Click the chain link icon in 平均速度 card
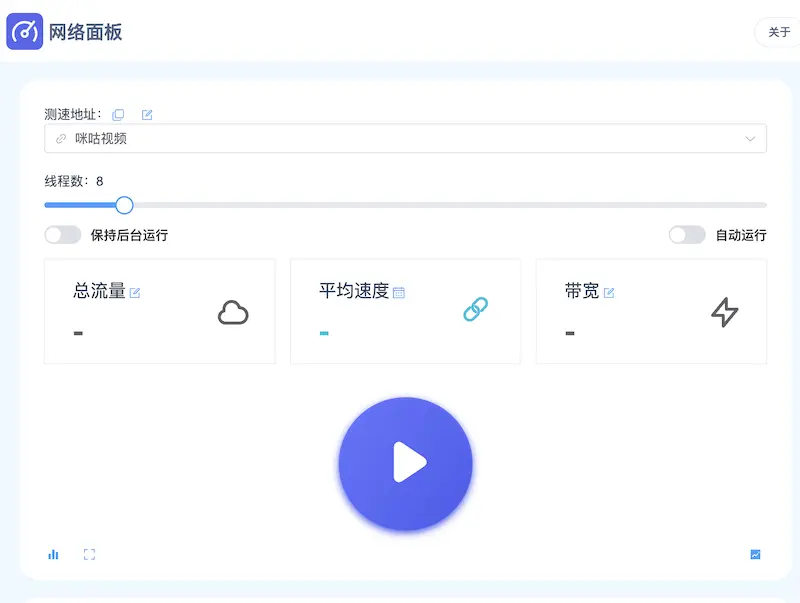The image size is (800, 603). 476,309
